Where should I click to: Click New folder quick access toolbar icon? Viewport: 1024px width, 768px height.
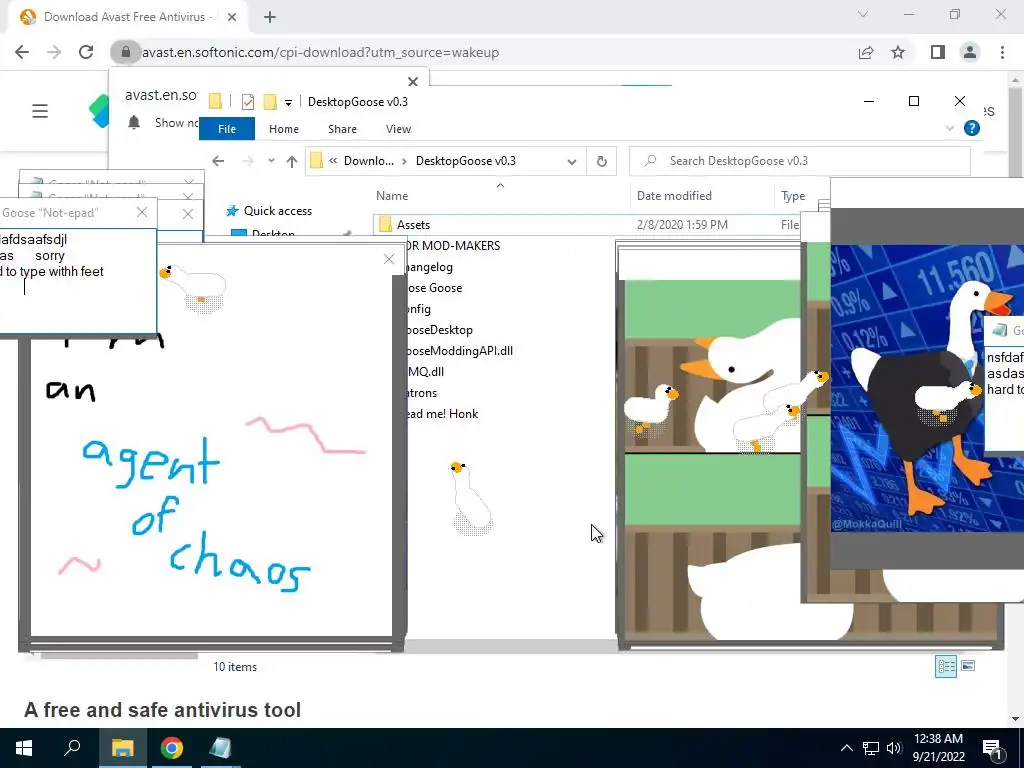click(270, 102)
